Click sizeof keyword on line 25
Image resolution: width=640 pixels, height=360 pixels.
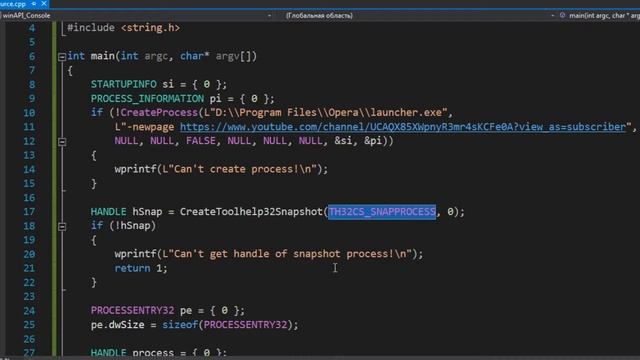point(180,325)
